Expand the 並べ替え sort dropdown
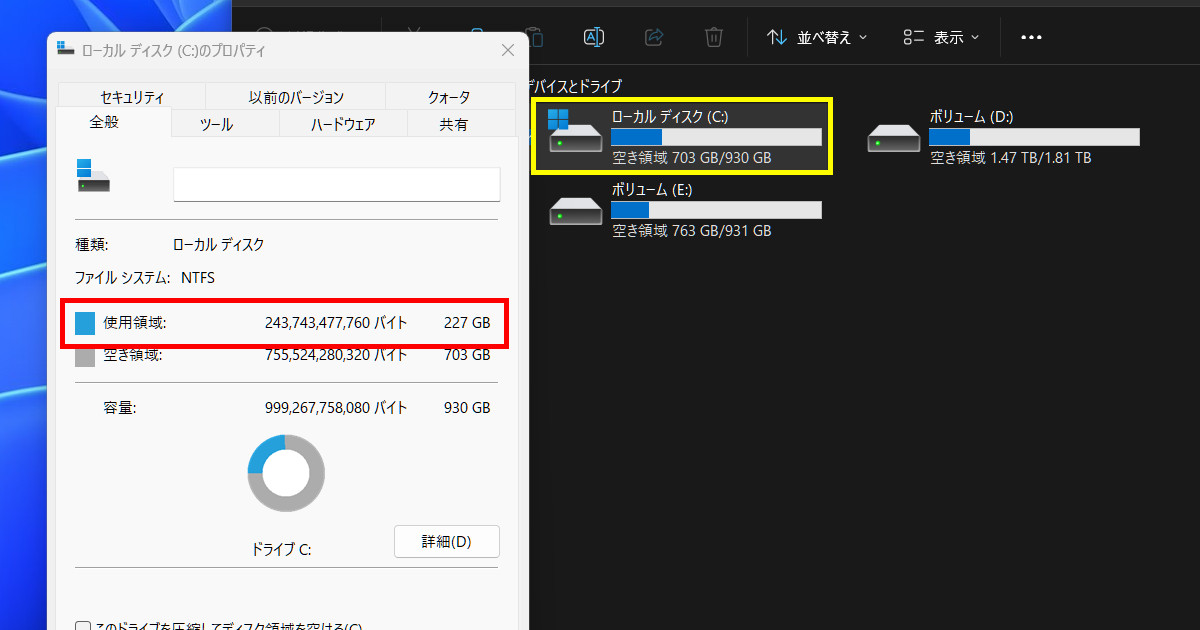 click(x=817, y=37)
